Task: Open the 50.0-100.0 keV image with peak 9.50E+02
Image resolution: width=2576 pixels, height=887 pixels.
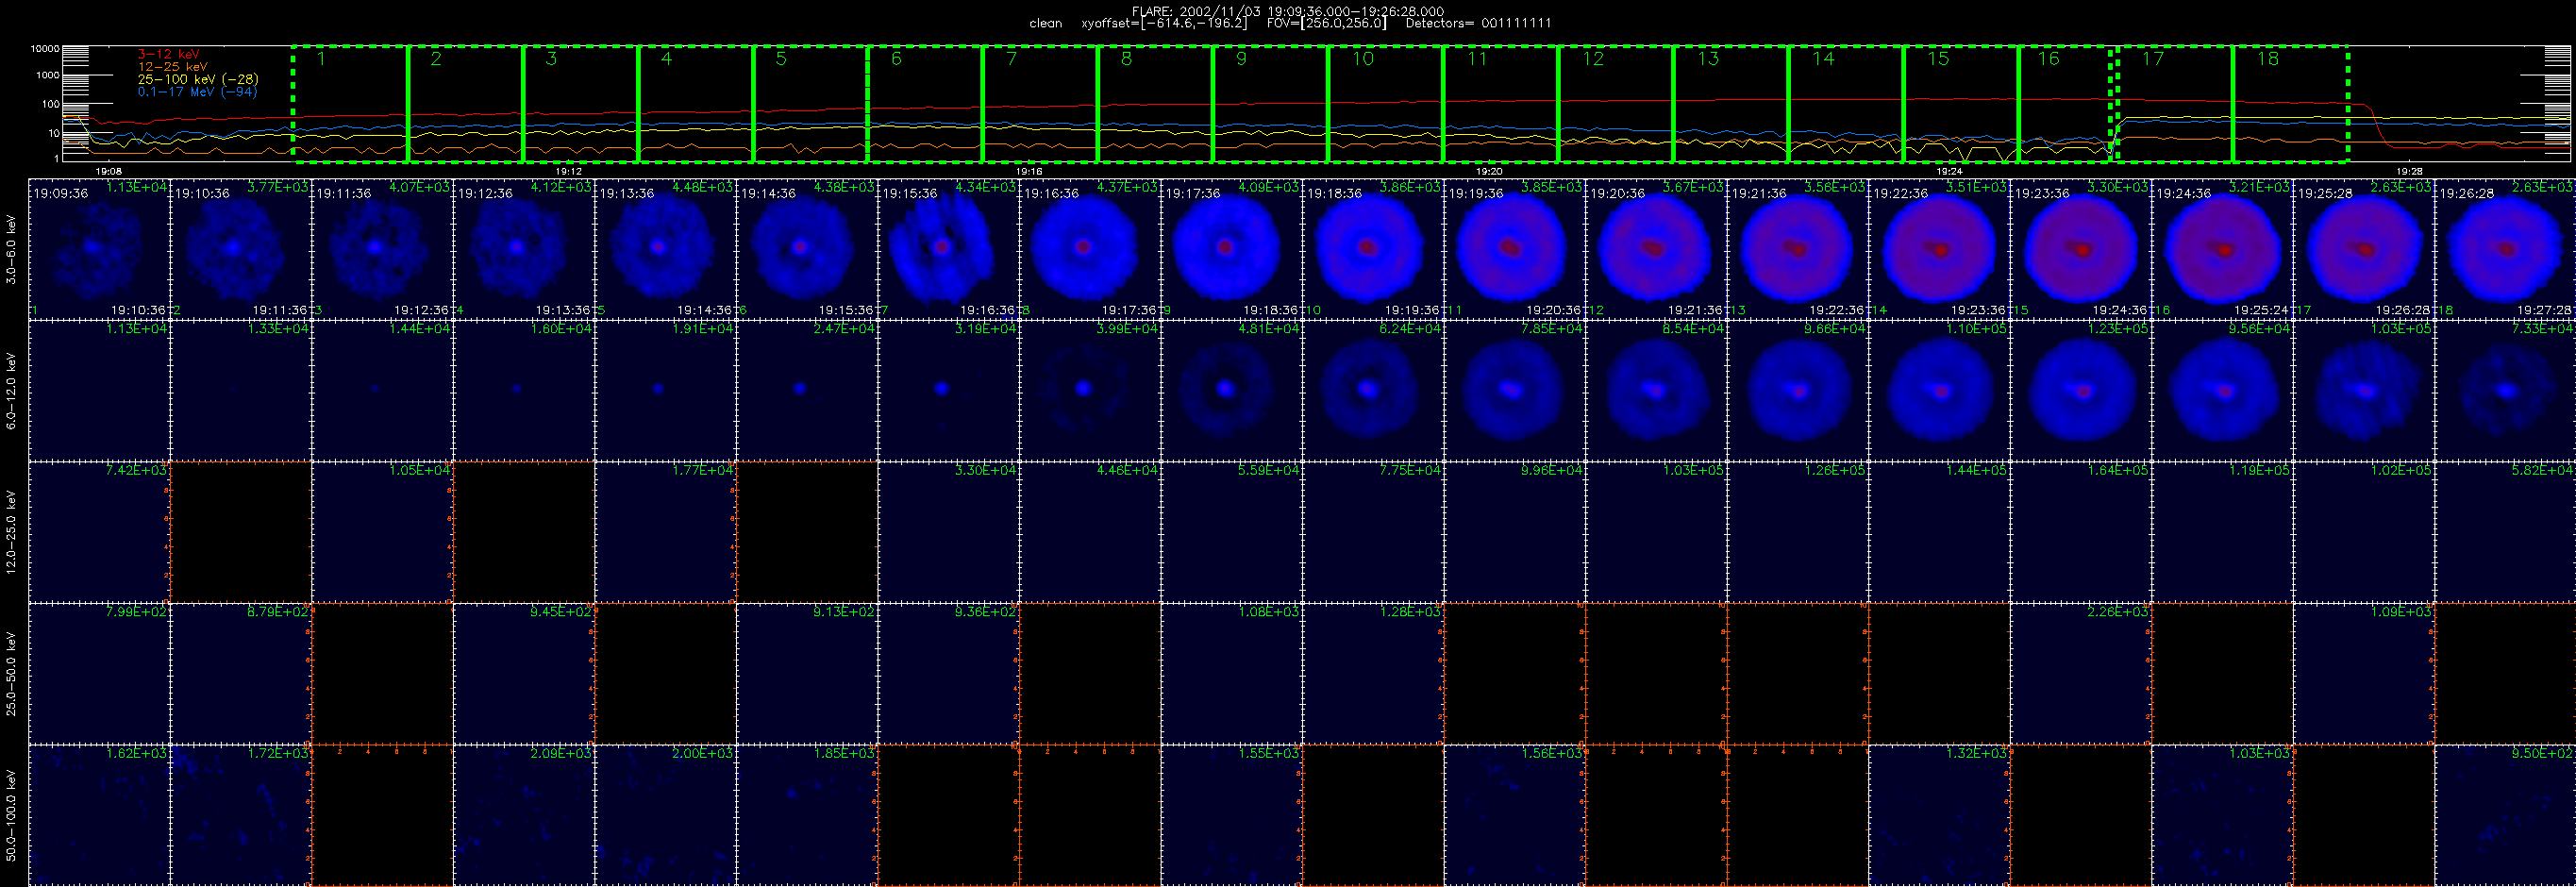Action: [x=2505, y=816]
